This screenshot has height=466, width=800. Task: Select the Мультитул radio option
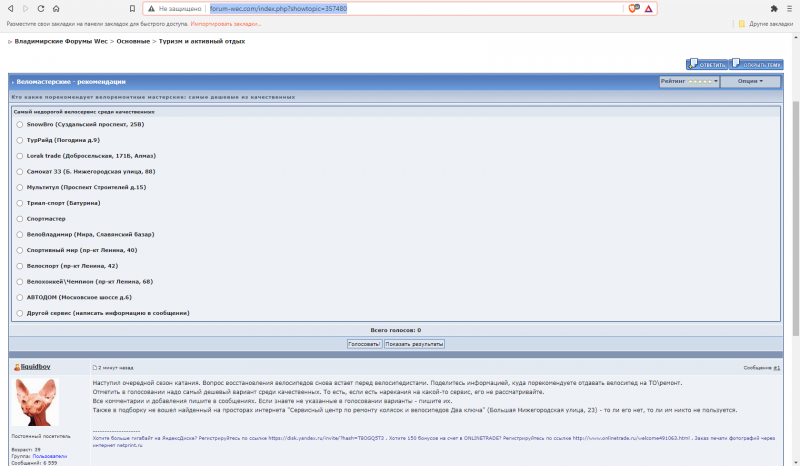(x=20, y=187)
